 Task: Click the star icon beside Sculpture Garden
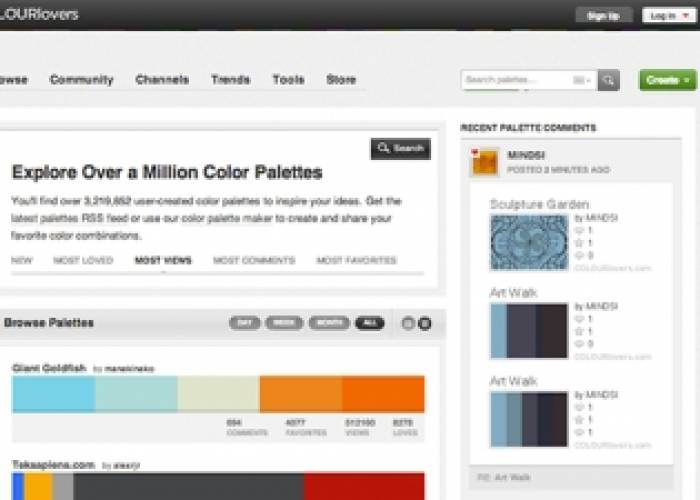pyautogui.click(x=579, y=243)
